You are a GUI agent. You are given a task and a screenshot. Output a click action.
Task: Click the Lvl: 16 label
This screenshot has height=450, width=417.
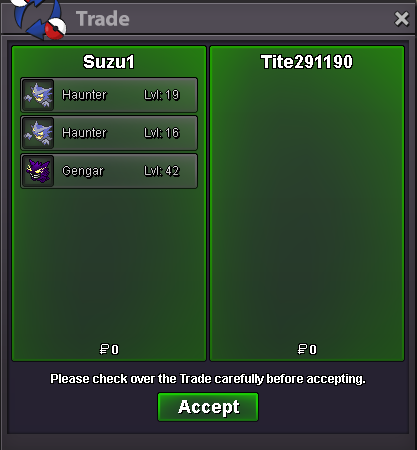[x=162, y=133]
